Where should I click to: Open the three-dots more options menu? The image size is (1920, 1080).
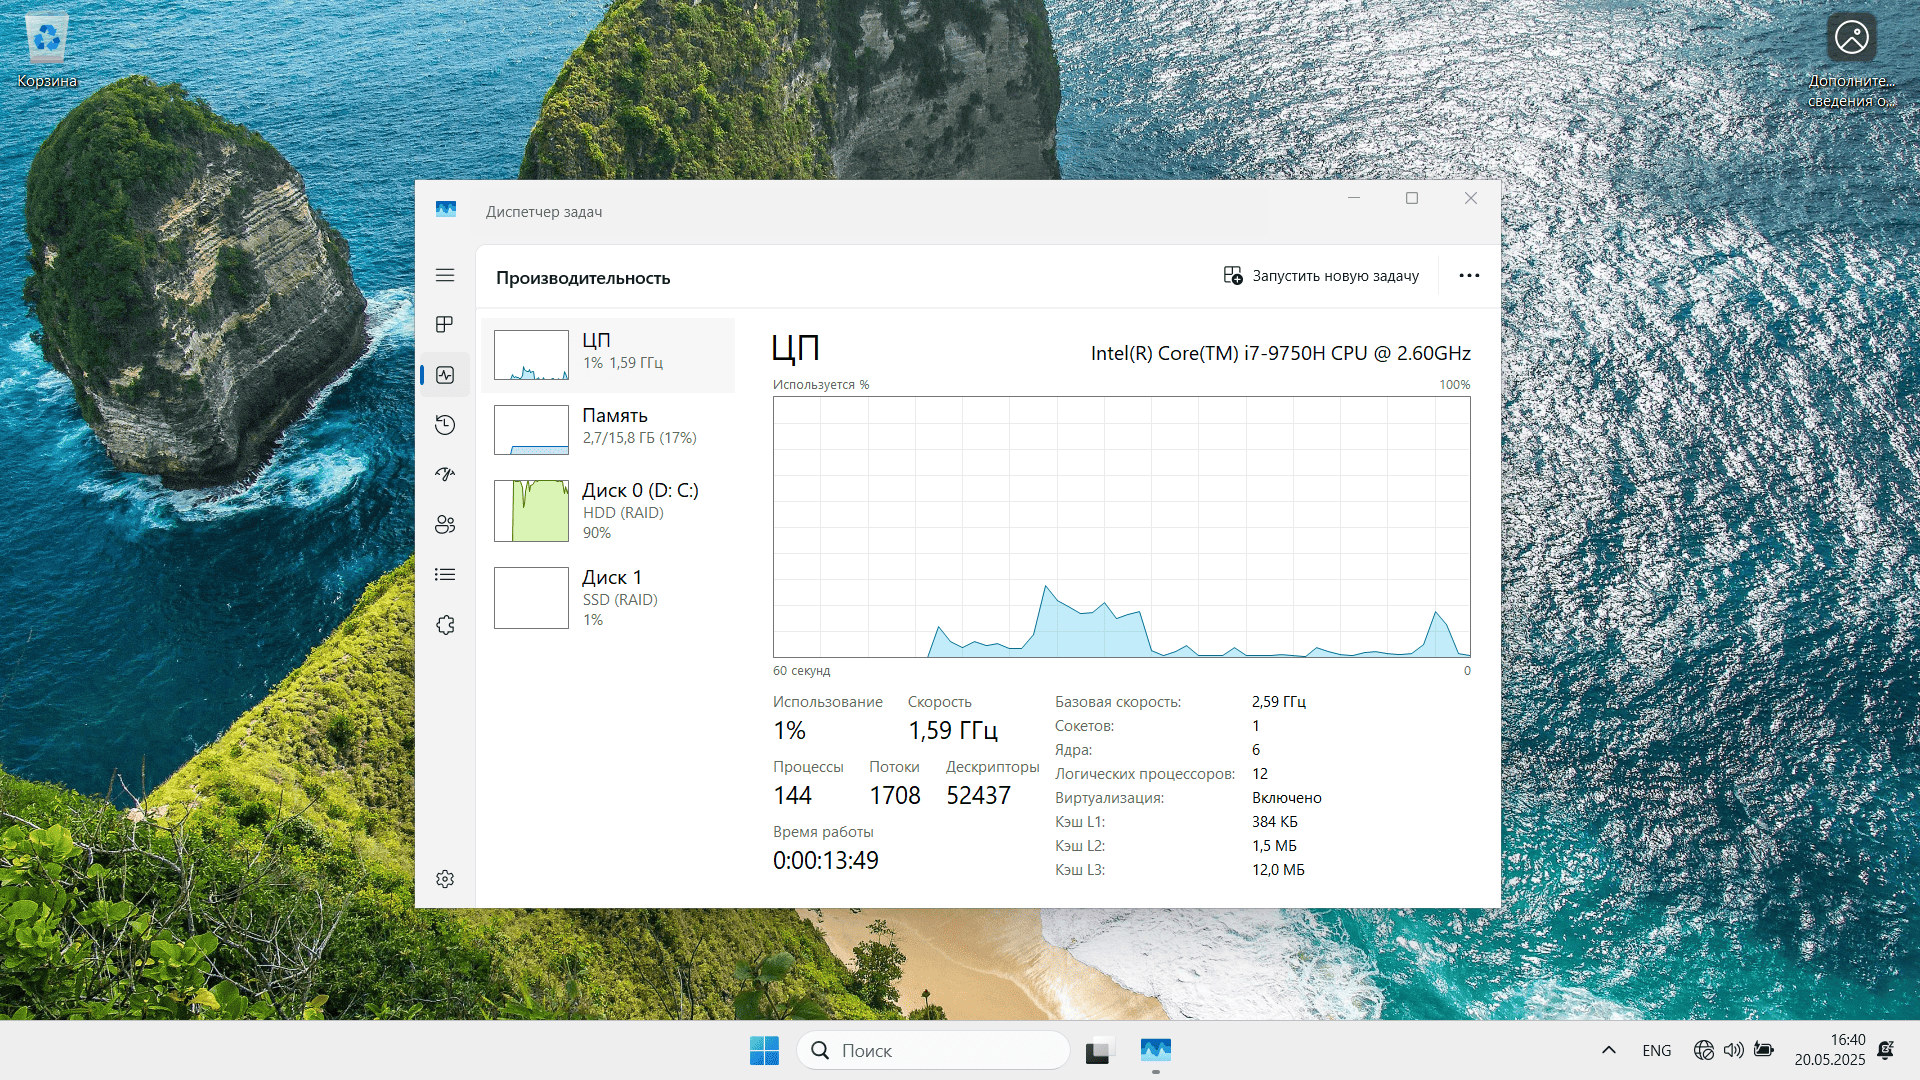(x=1469, y=276)
